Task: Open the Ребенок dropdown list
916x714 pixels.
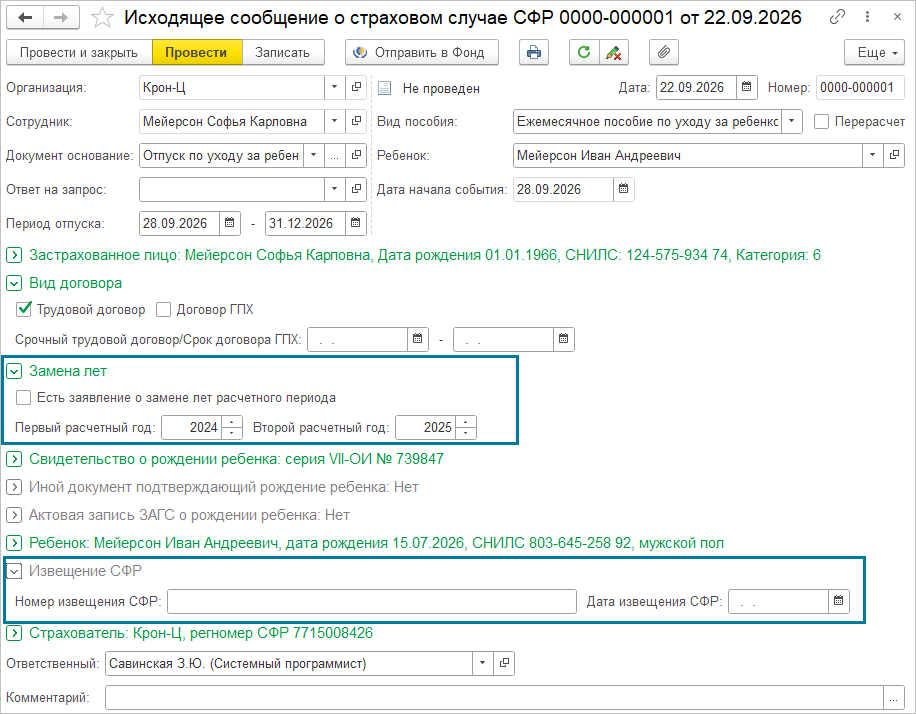Action: point(873,155)
